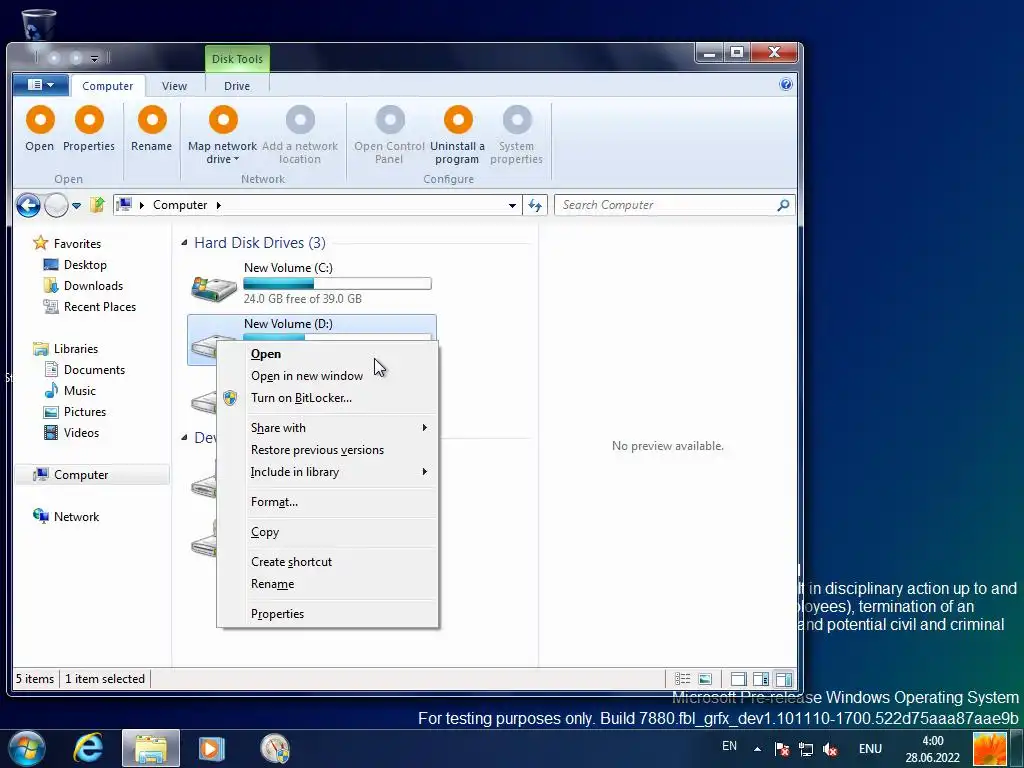
Task: Expand Include in library submenu arrow
Action: 424,472
